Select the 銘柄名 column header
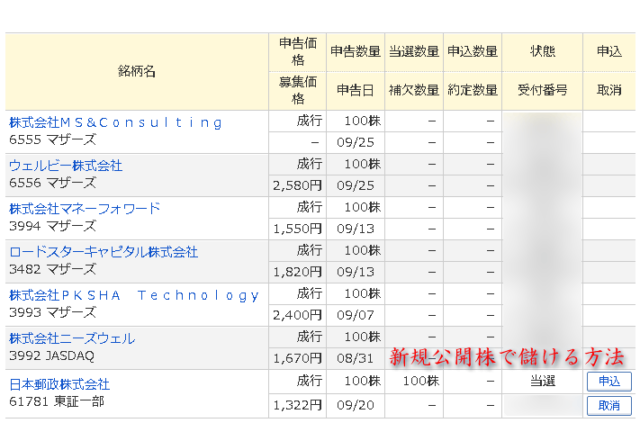The image size is (640, 423). (137, 71)
